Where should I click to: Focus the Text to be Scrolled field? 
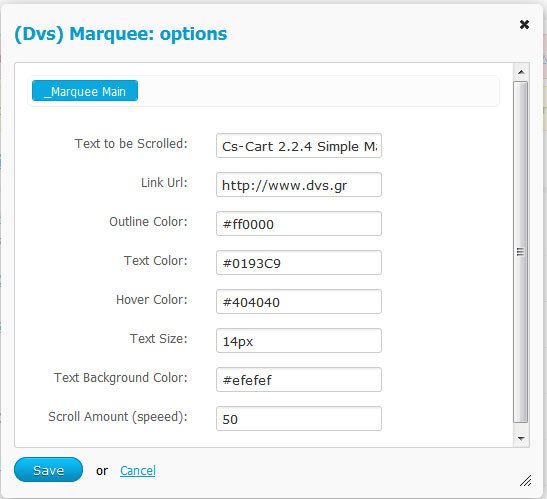[299, 146]
